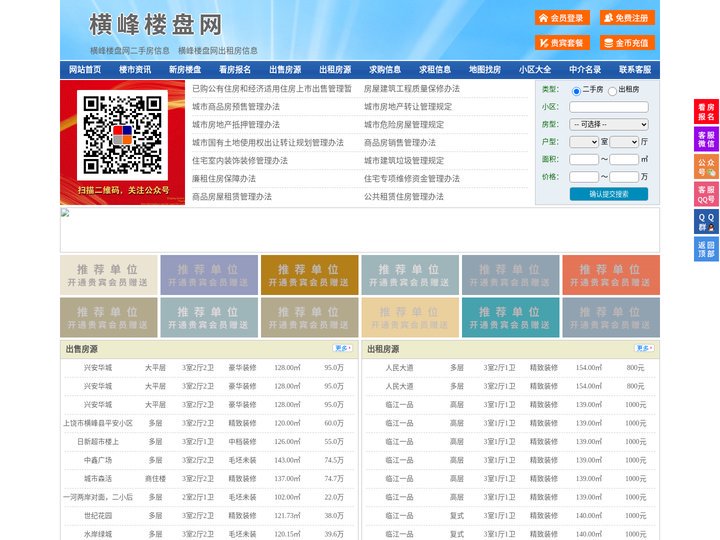The width and height of the screenshot is (720, 540).
Task: Click the minimum 价格 input field
Action: tap(584, 177)
